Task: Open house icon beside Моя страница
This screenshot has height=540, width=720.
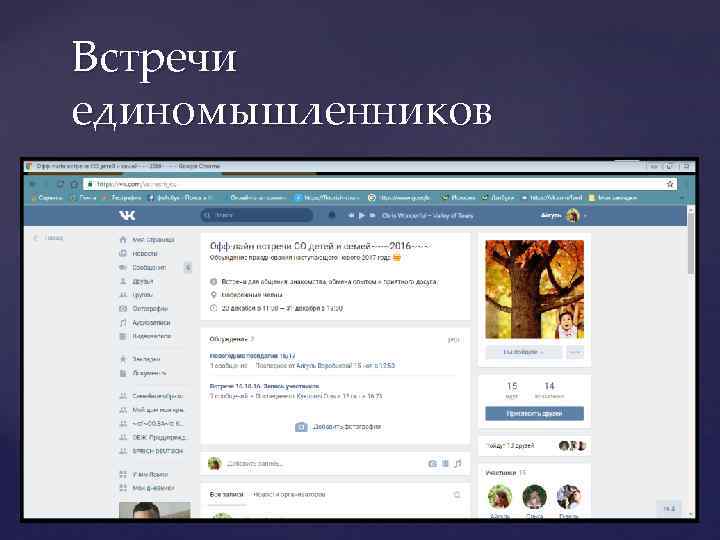Action: 123,240
